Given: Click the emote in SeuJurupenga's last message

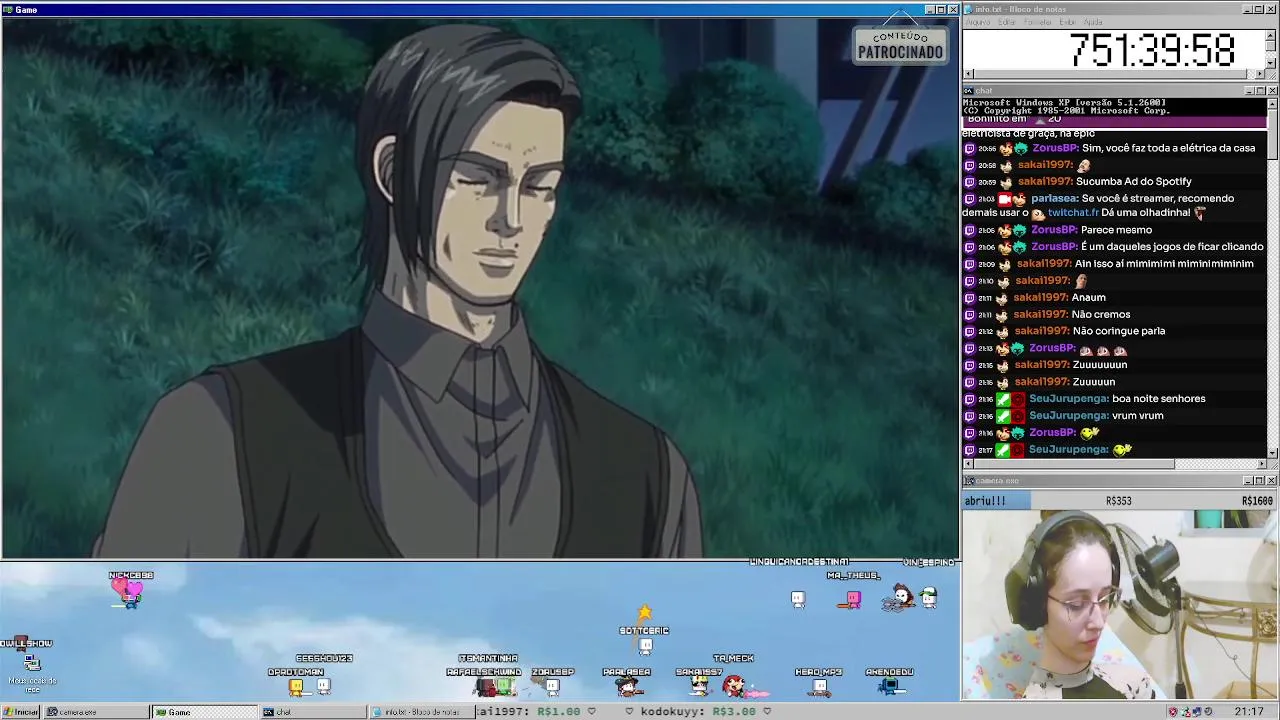Looking at the screenshot, I should click(1122, 450).
